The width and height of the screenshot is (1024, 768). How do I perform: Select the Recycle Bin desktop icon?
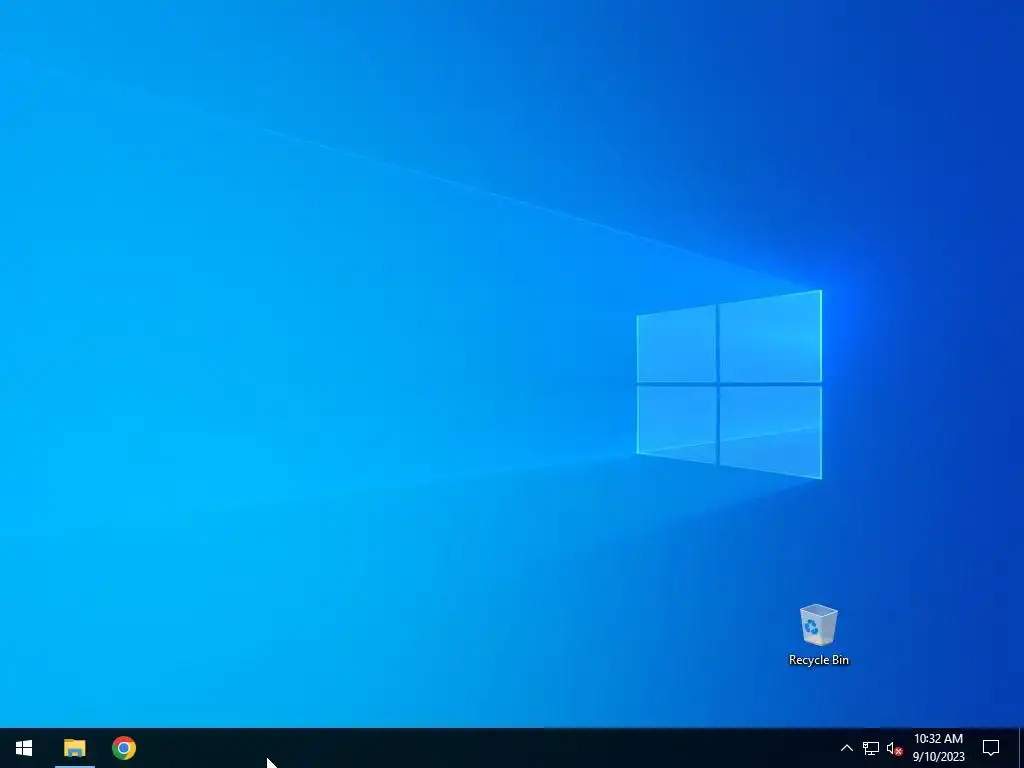coord(818,635)
